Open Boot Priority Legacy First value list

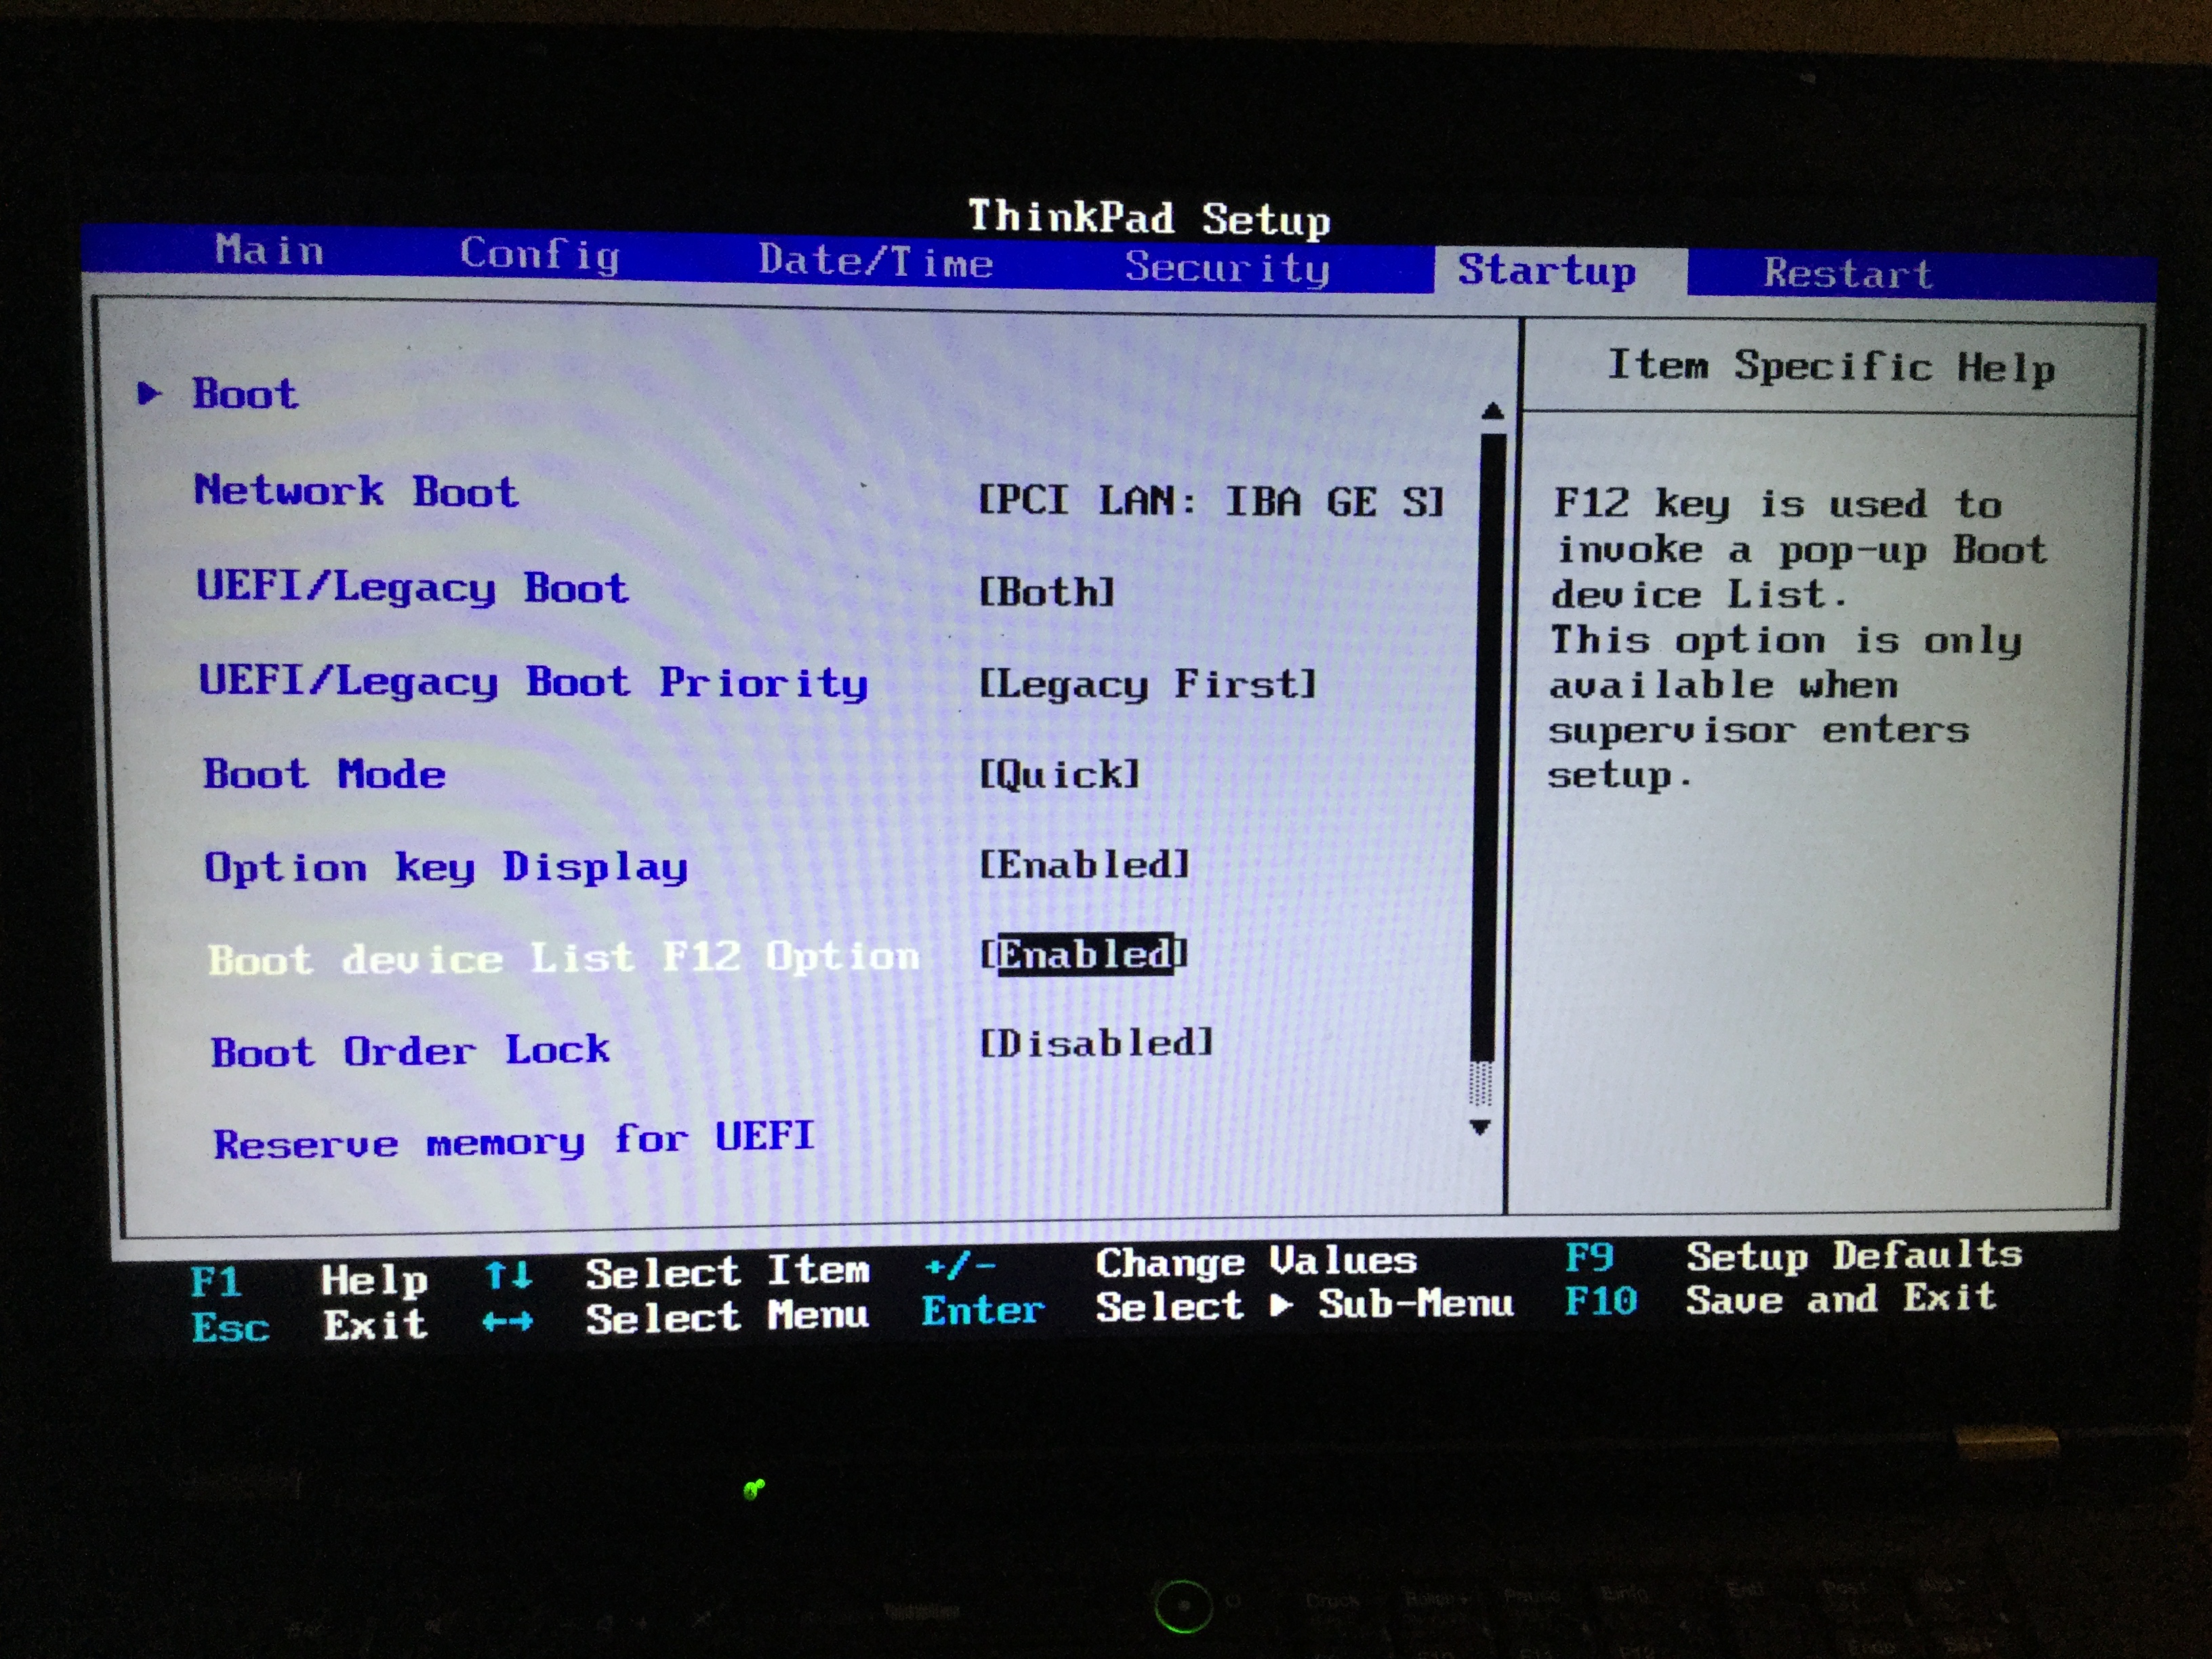pyautogui.click(x=1147, y=684)
